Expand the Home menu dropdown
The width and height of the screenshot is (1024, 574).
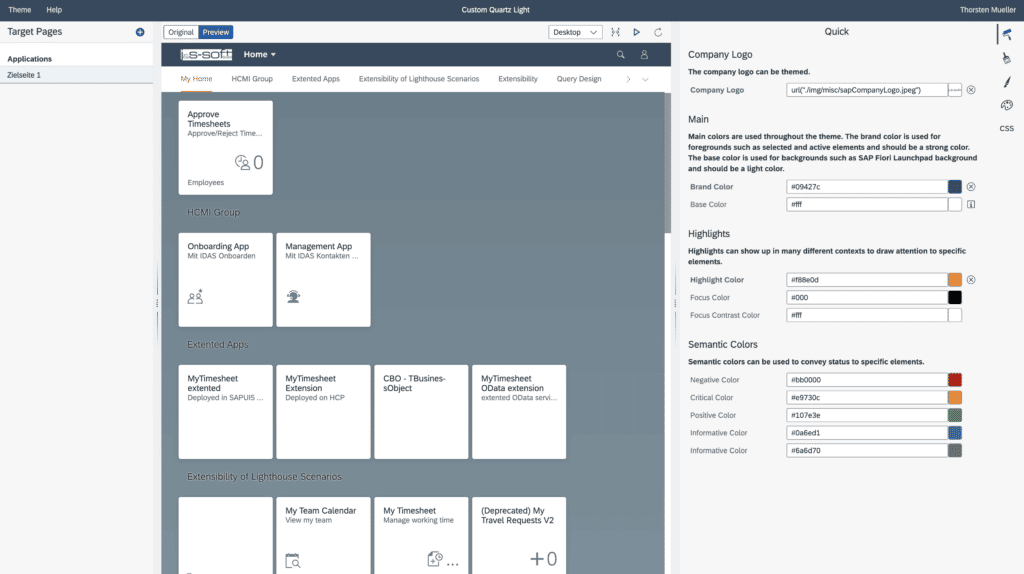(259, 55)
